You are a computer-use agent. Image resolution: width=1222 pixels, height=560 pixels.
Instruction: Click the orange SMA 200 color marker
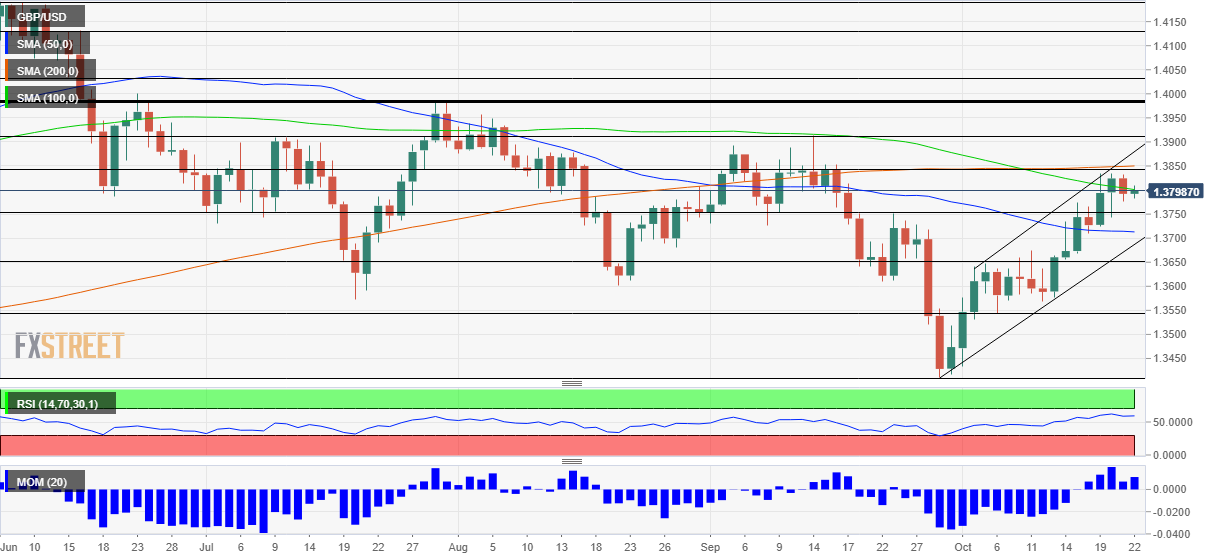[x=7, y=71]
